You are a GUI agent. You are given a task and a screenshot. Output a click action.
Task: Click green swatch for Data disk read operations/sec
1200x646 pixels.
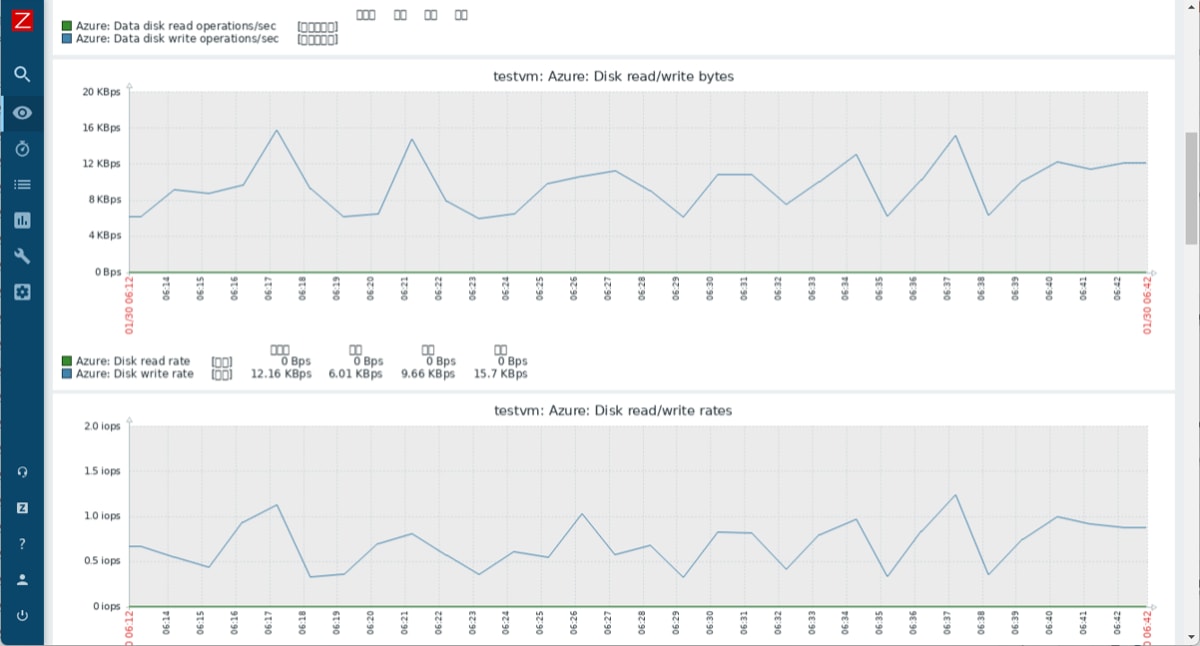[67, 26]
